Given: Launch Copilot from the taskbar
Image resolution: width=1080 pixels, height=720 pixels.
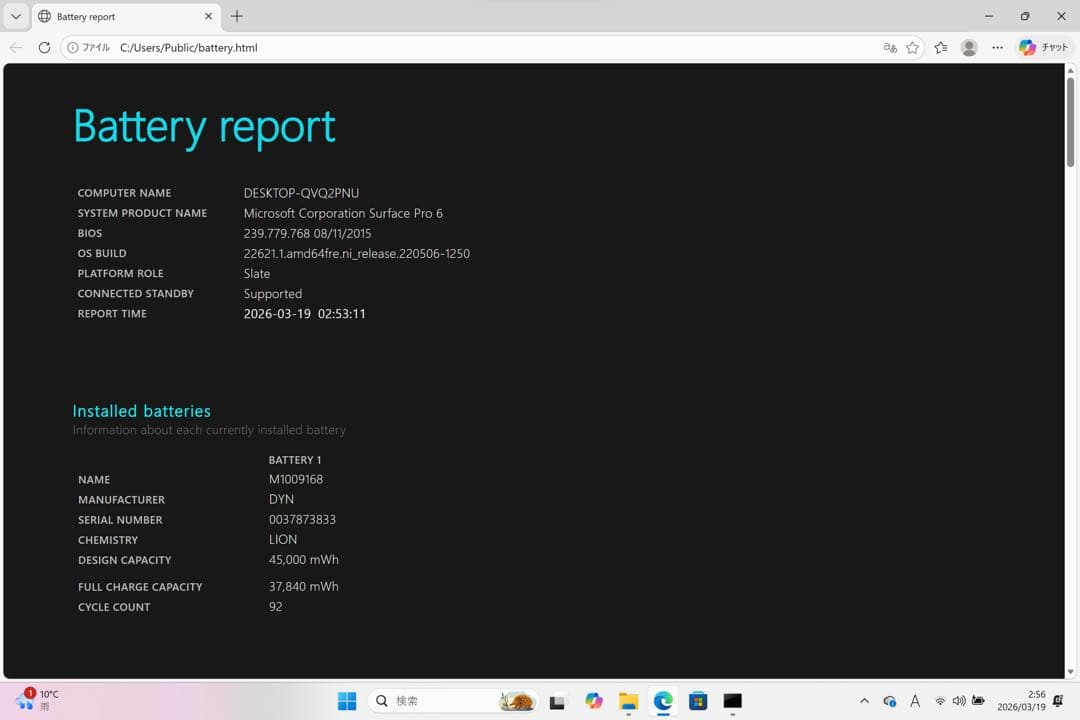Looking at the screenshot, I should tap(594, 701).
